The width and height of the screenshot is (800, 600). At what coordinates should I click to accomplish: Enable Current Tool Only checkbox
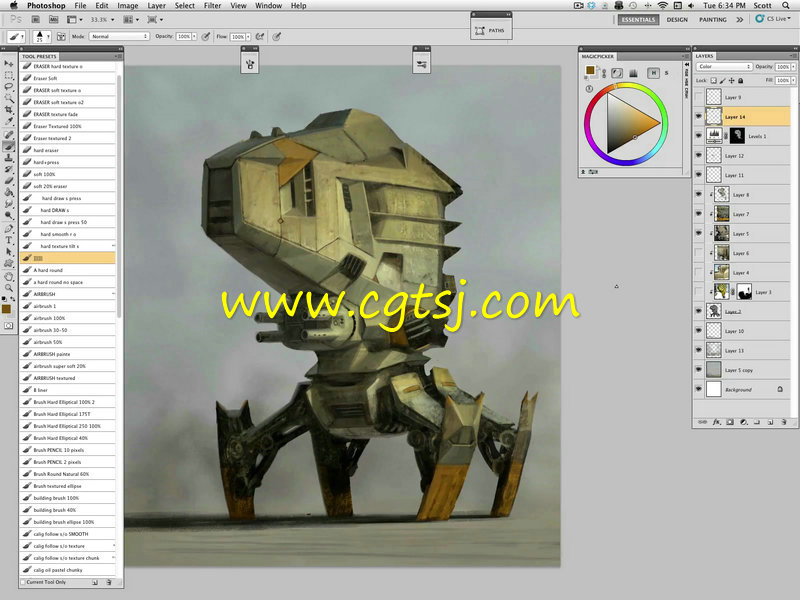[23, 582]
